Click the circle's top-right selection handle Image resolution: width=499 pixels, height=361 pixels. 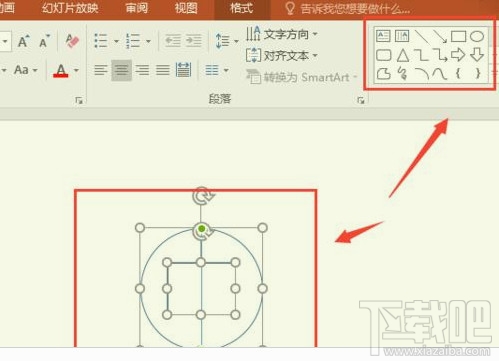pos(263,228)
